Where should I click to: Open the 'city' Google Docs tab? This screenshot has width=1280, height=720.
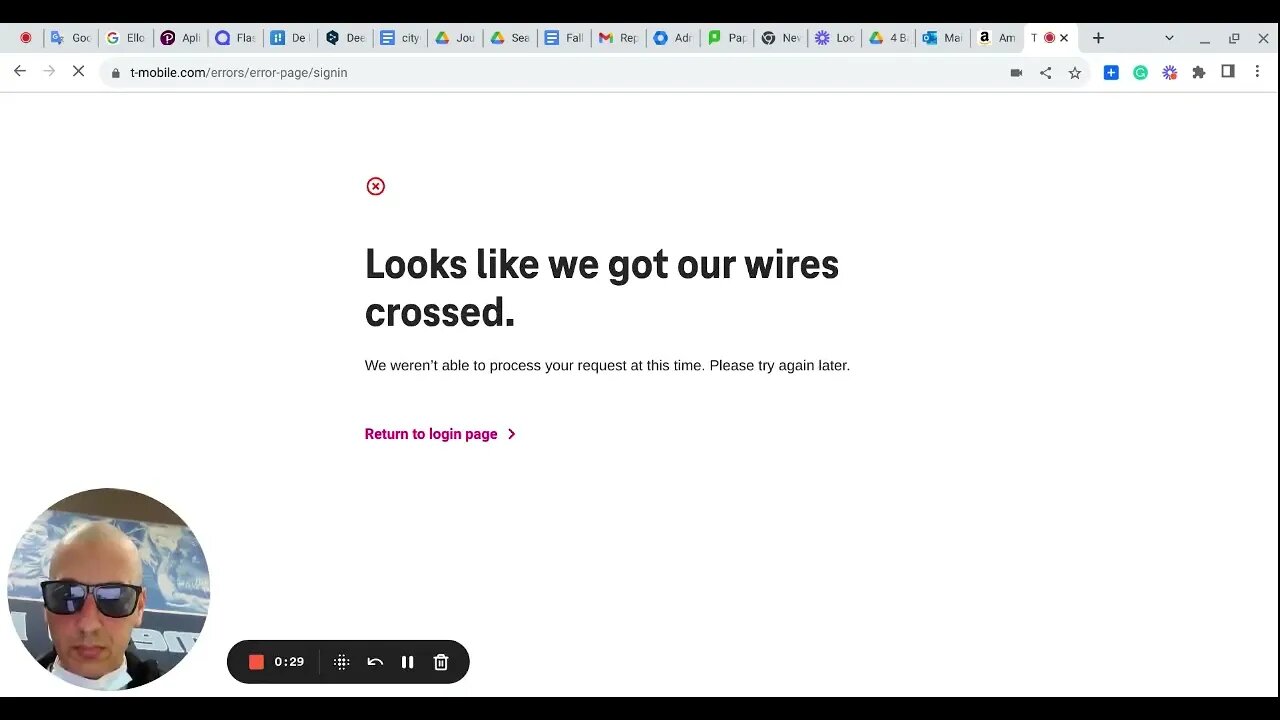point(400,38)
